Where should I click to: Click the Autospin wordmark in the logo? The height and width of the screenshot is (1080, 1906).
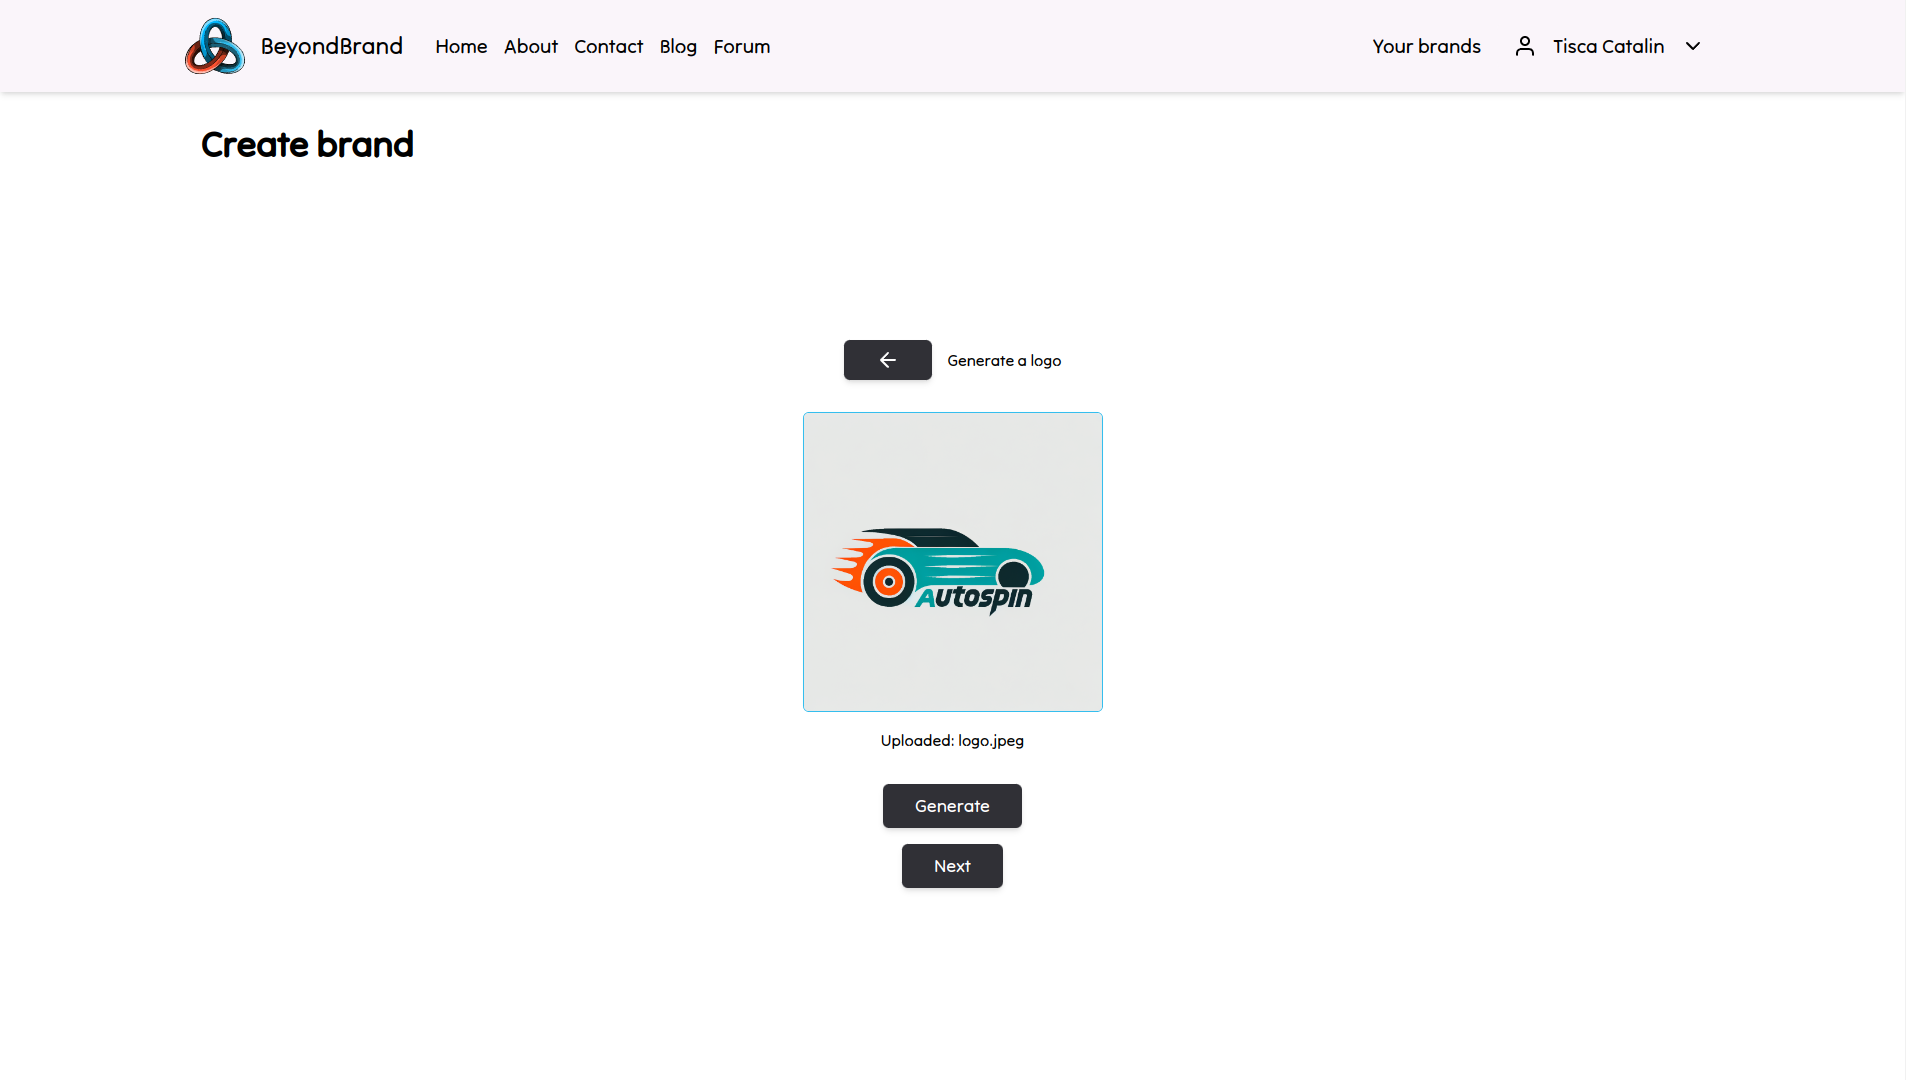point(975,598)
